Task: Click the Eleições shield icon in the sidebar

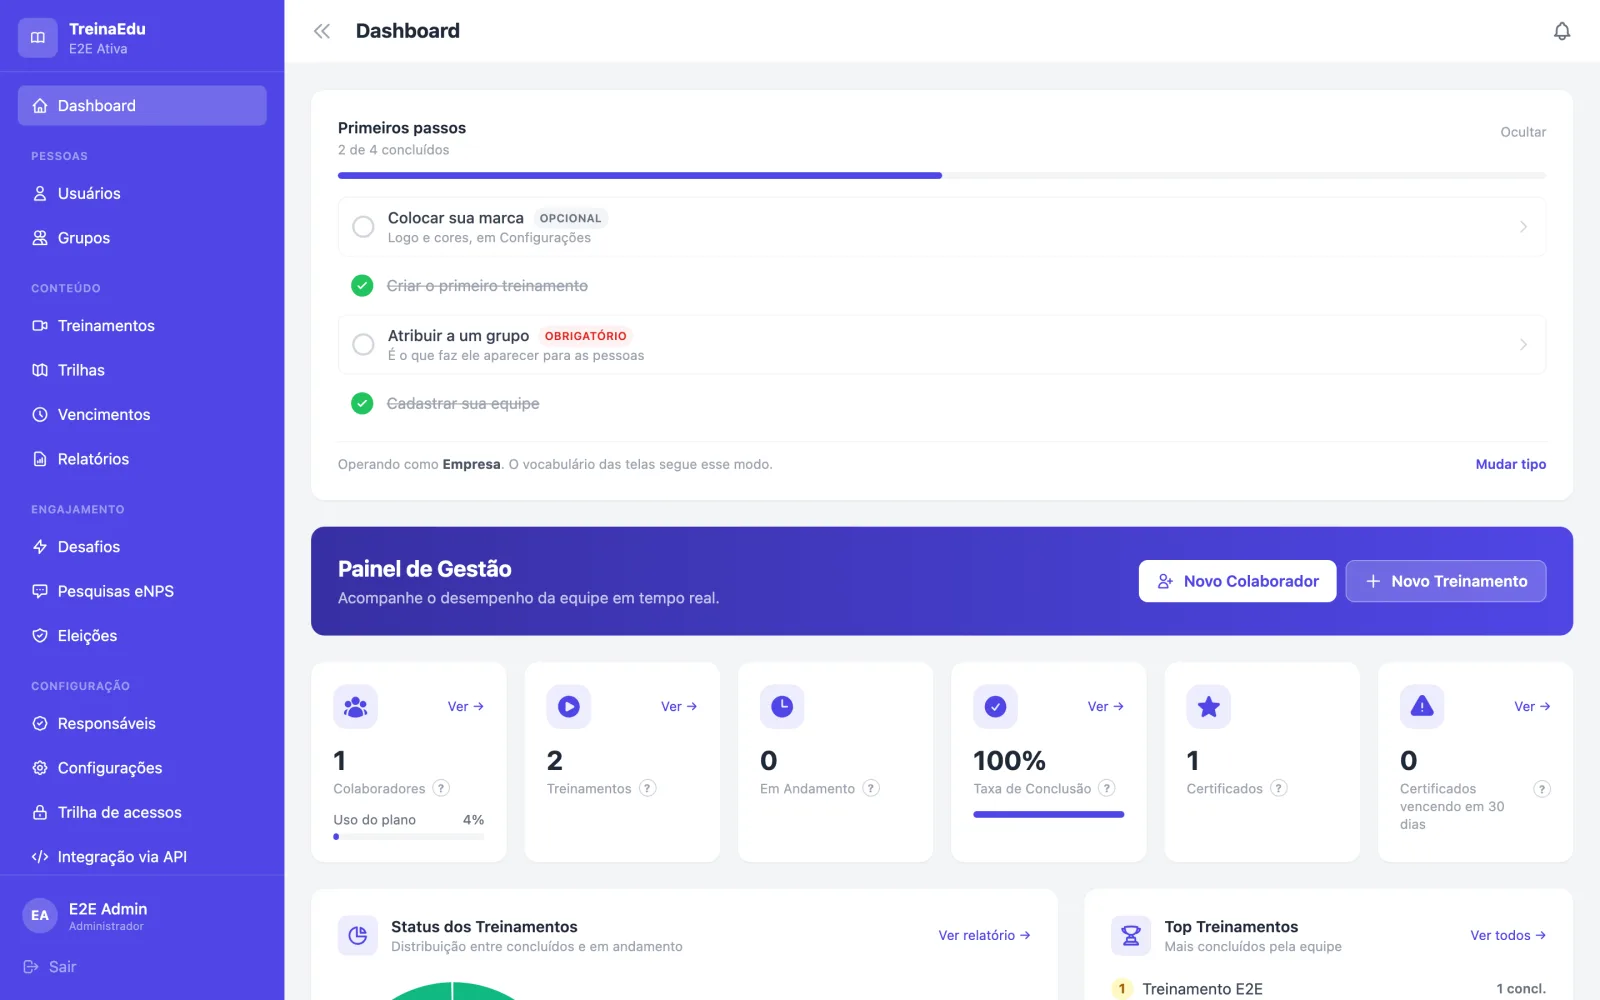Action: (x=40, y=636)
